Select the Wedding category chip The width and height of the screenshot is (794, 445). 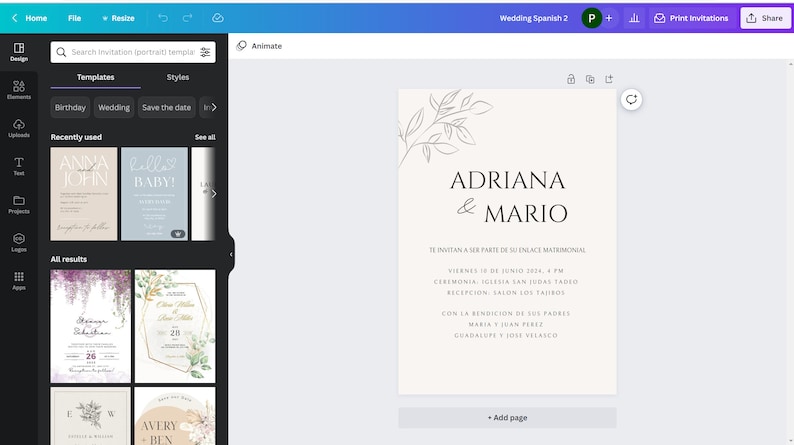114,107
